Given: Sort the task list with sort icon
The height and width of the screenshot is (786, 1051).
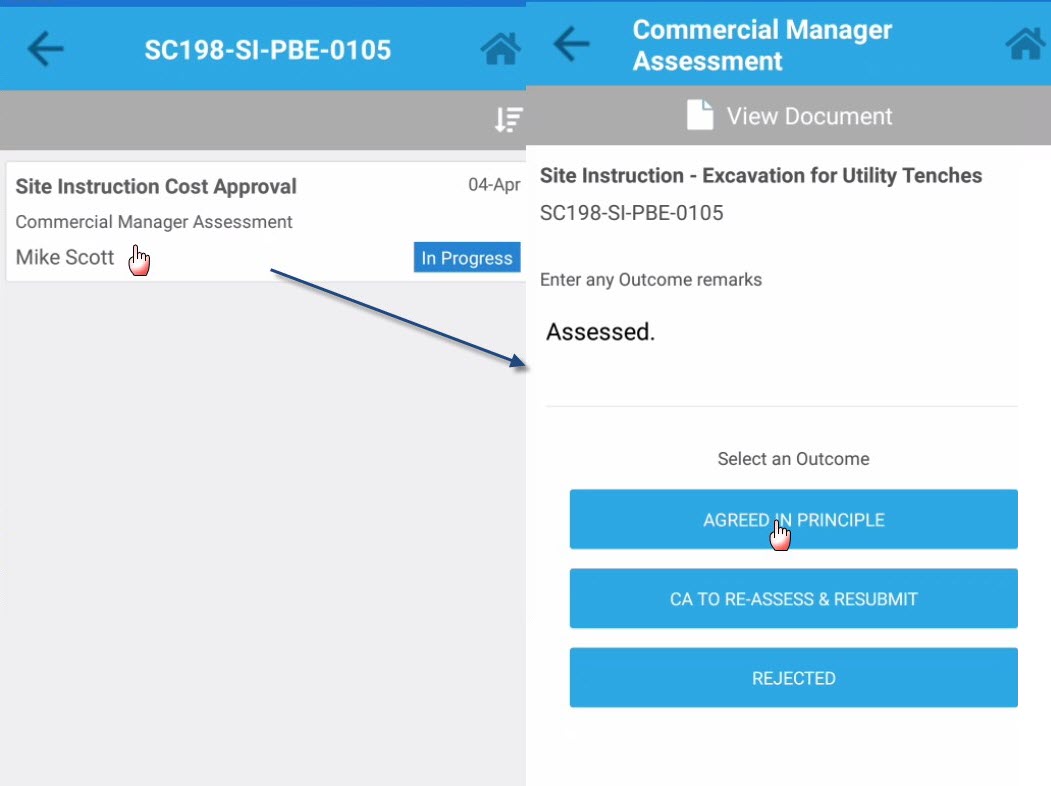Looking at the screenshot, I should pos(508,119).
